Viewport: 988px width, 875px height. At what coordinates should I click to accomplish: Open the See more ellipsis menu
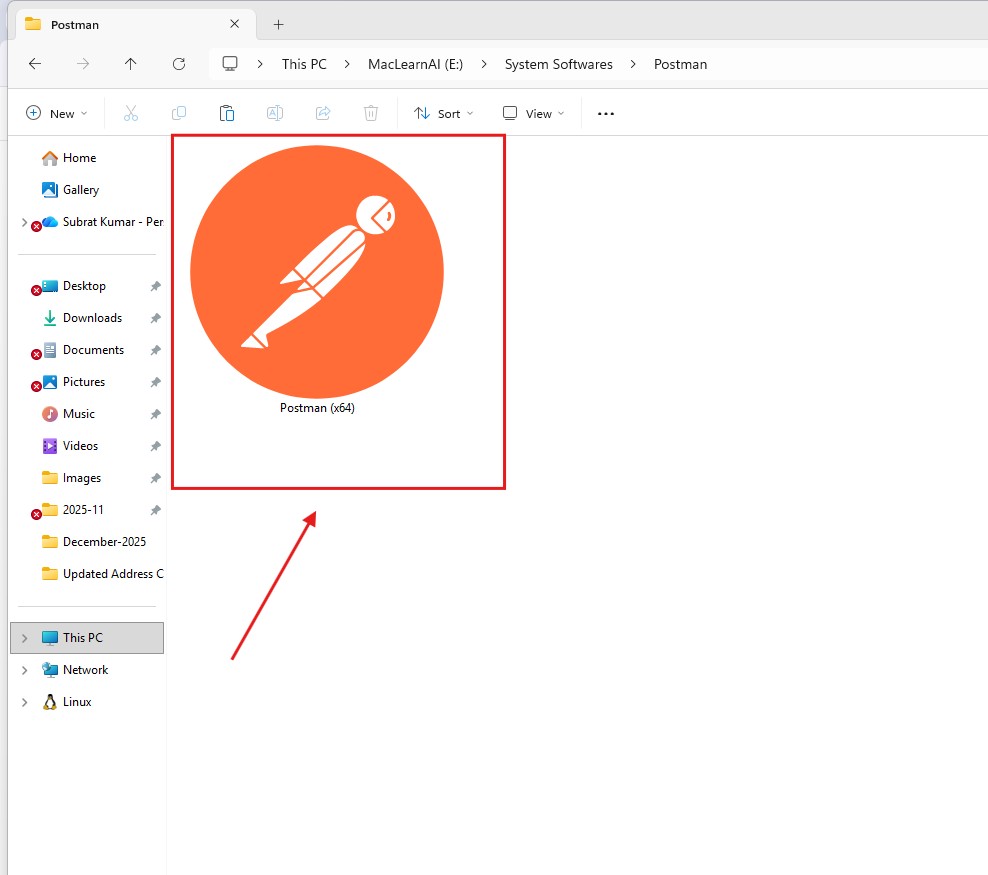606,114
